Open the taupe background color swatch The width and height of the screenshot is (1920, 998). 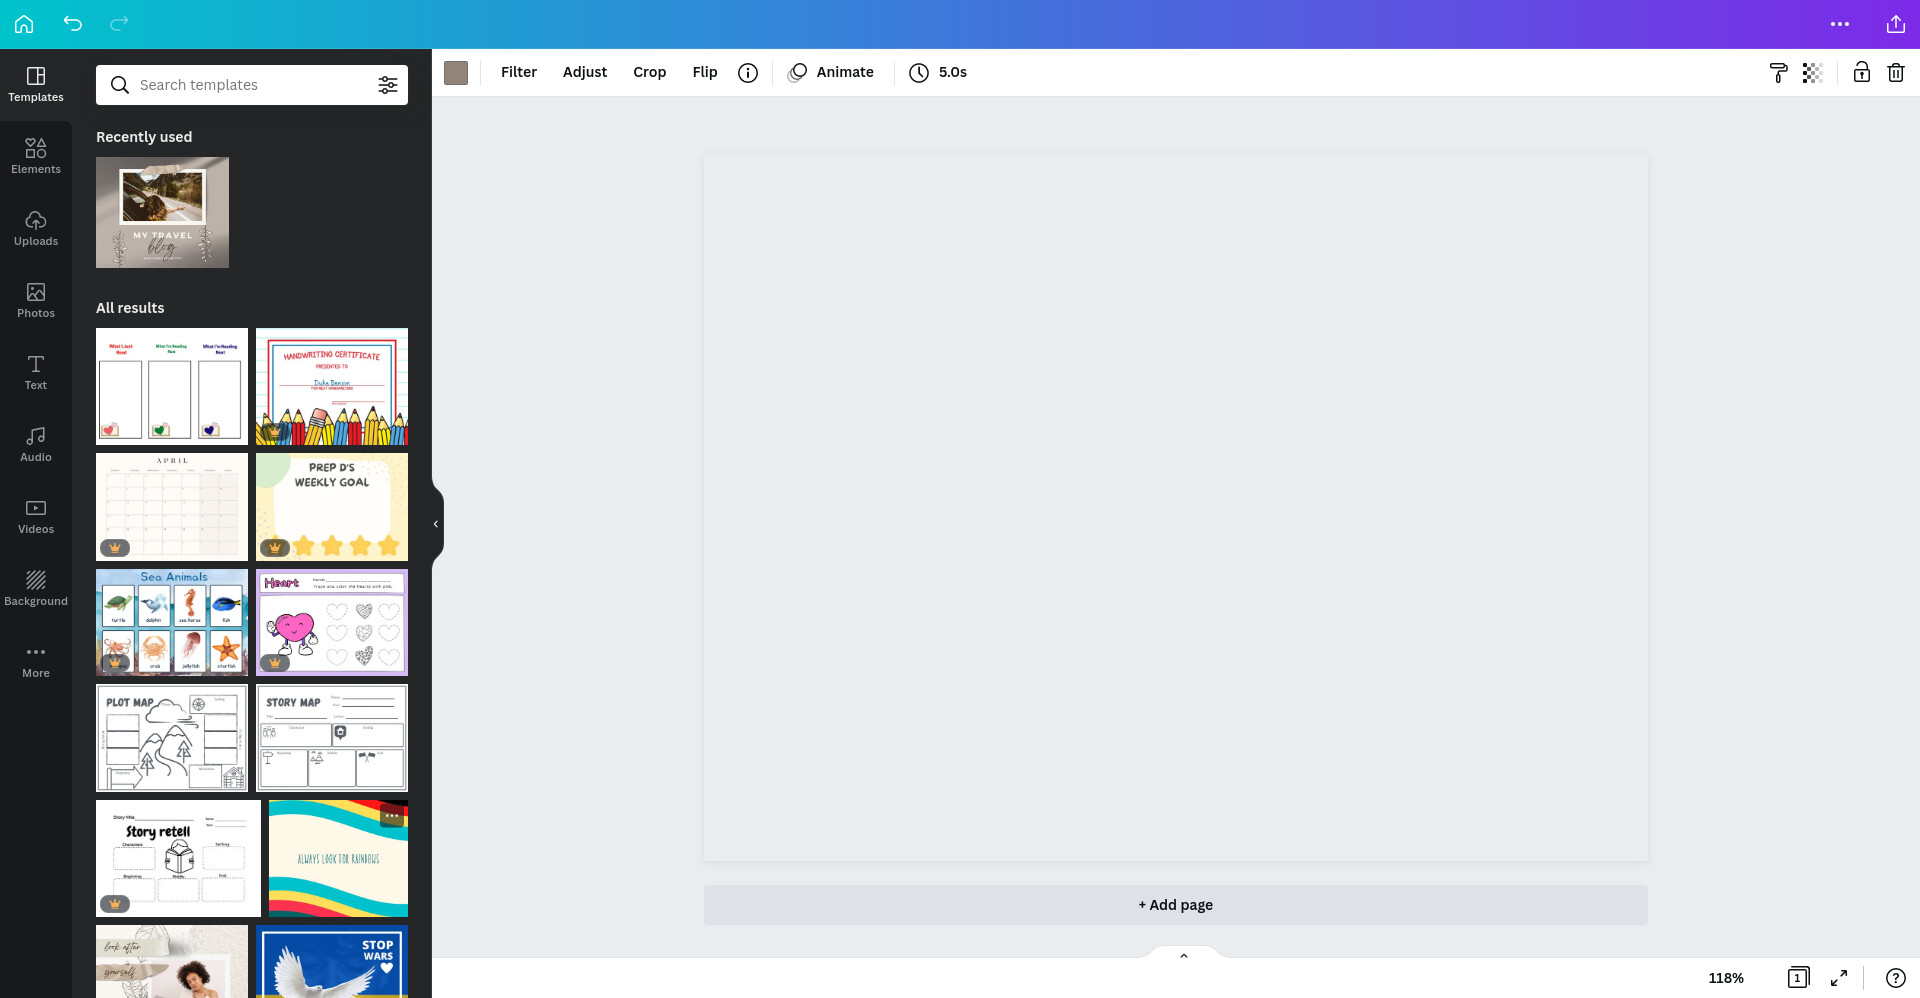click(x=456, y=72)
